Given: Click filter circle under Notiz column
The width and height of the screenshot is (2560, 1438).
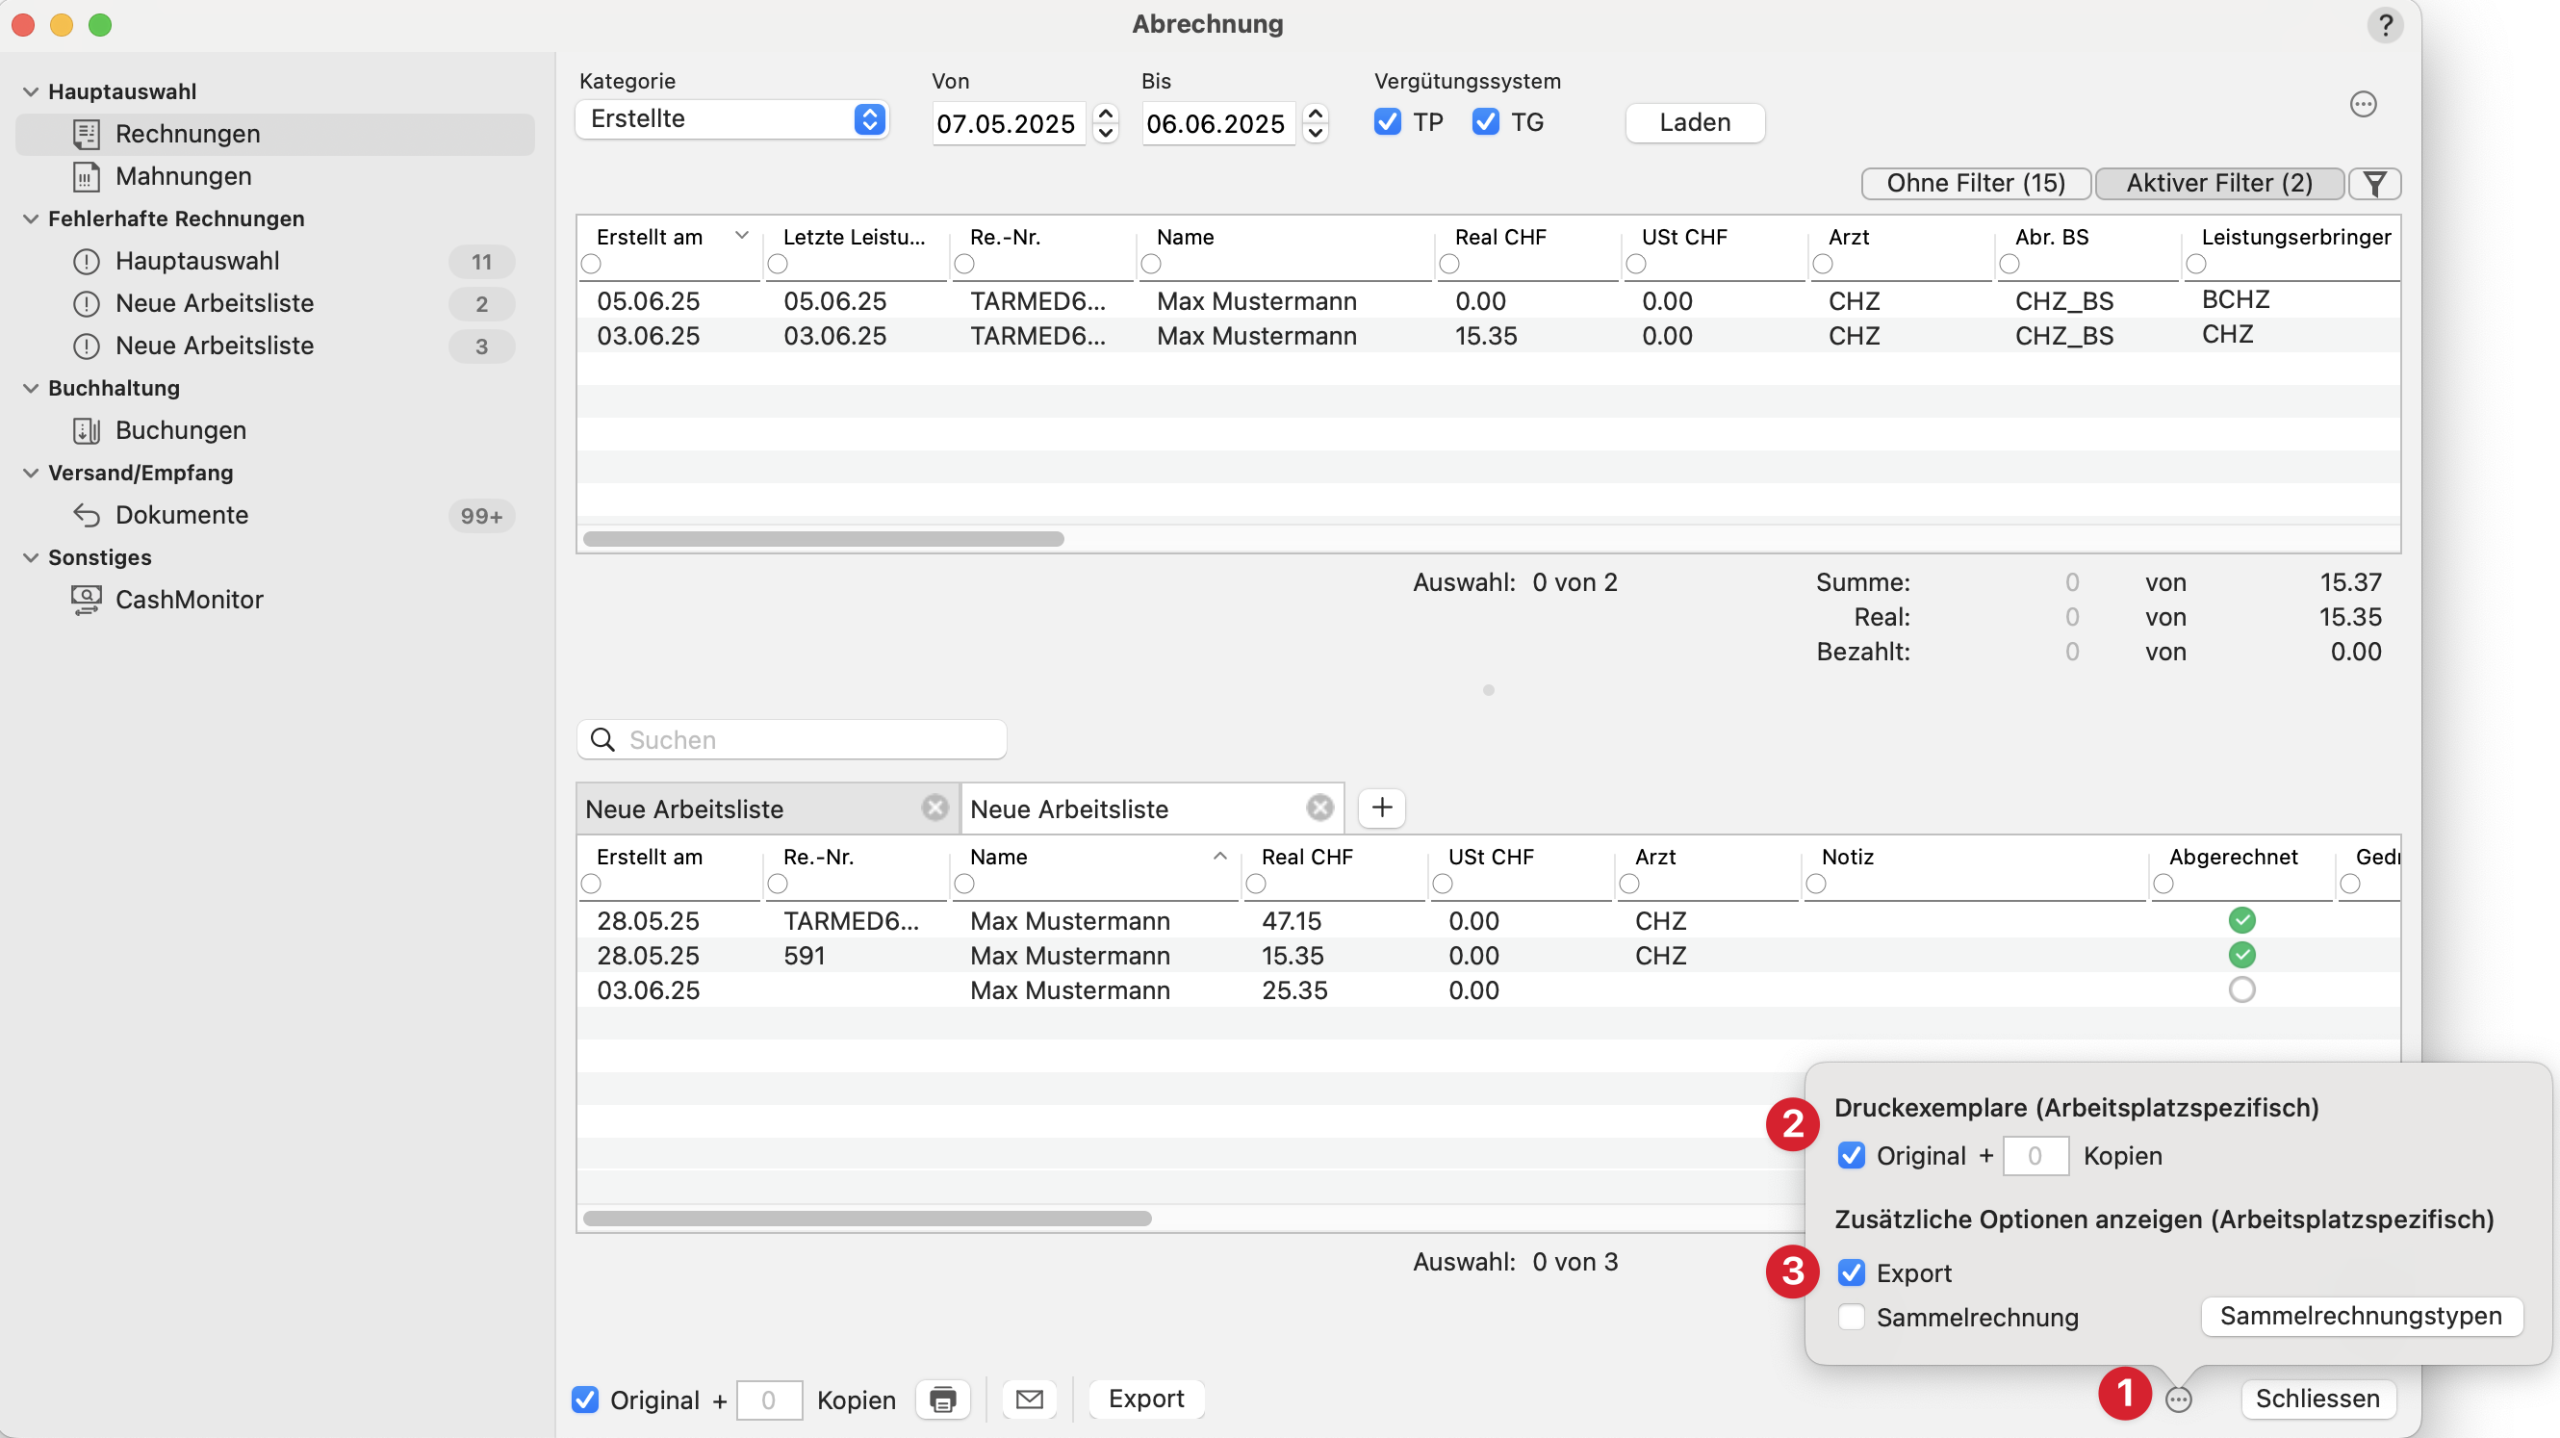Looking at the screenshot, I should 1816,884.
